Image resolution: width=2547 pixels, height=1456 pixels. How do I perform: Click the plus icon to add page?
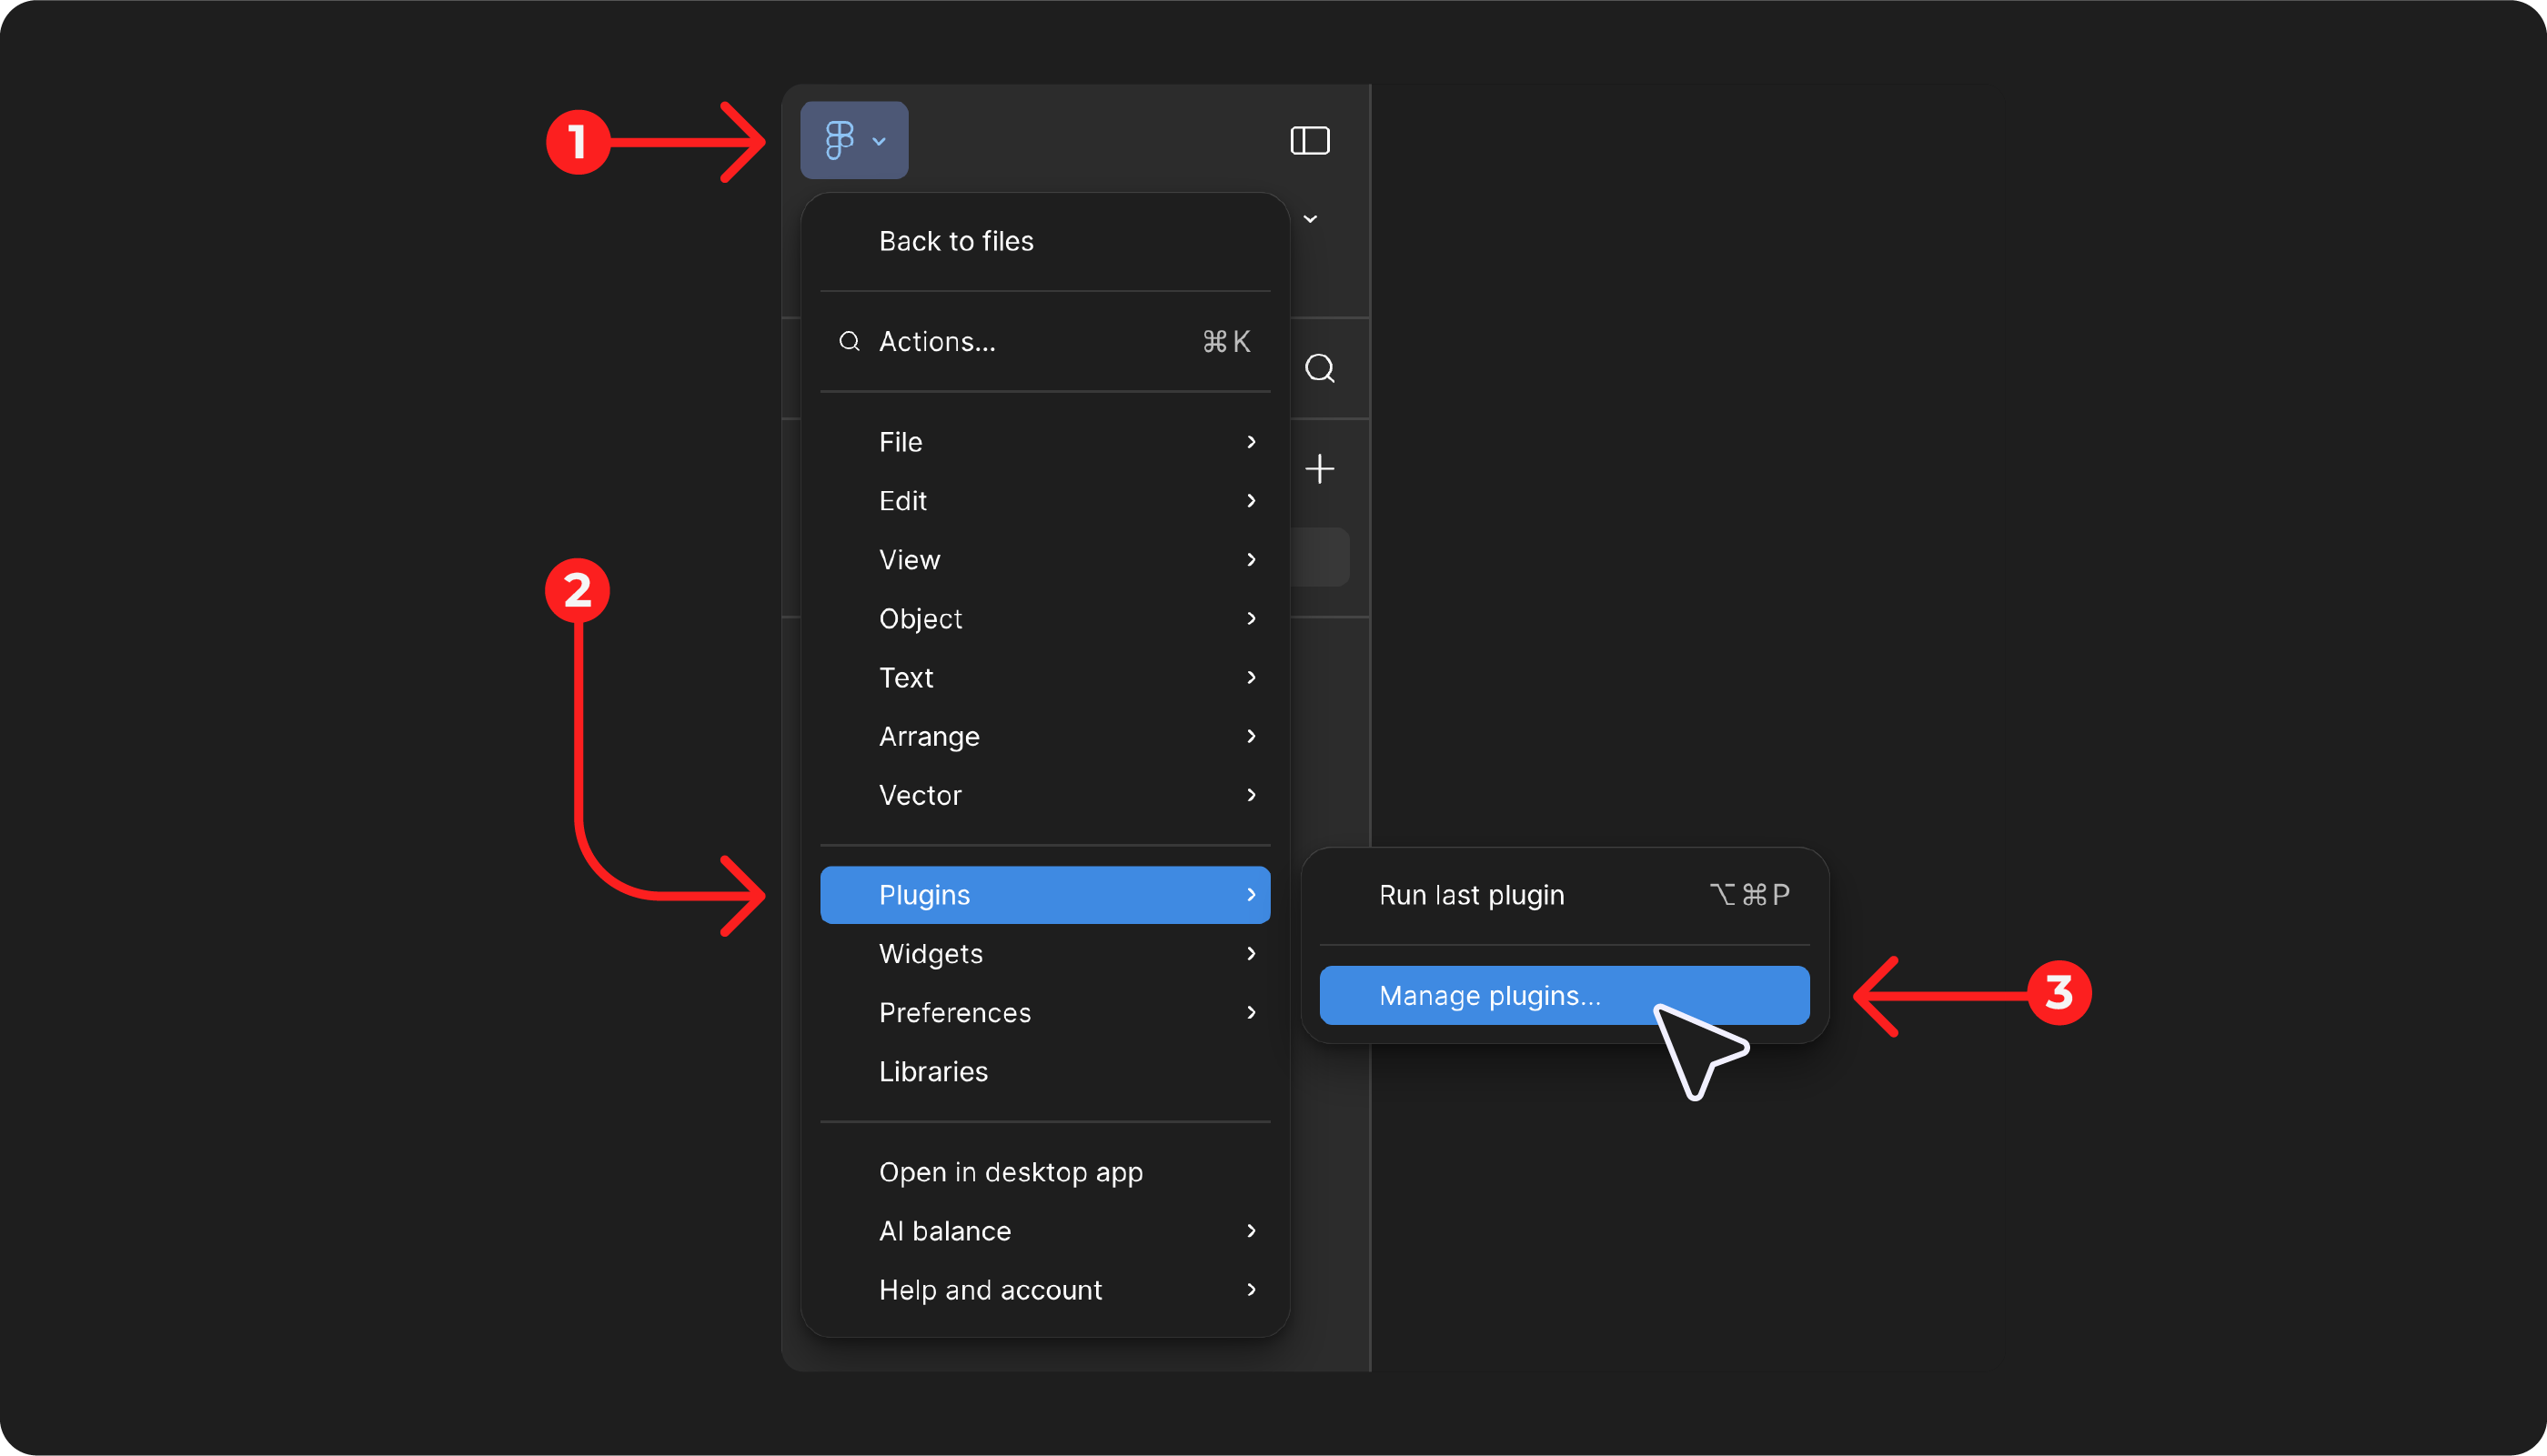[x=1319, y=468]
